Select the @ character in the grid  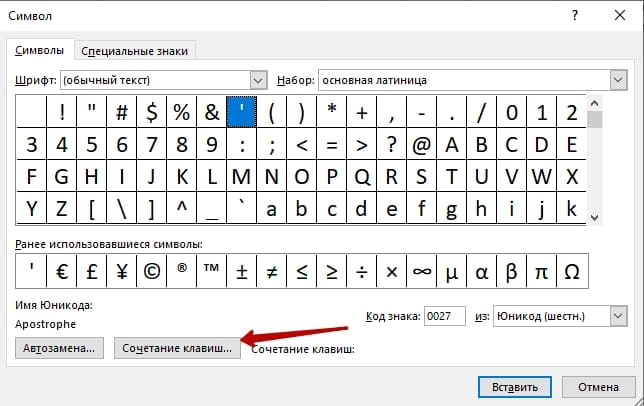click(x=423, y=144)
